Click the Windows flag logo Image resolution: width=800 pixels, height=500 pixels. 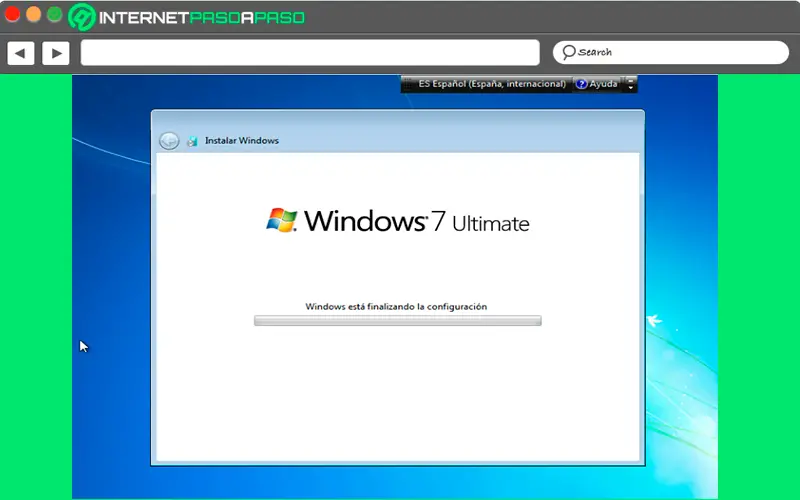[x=282, y=220]
